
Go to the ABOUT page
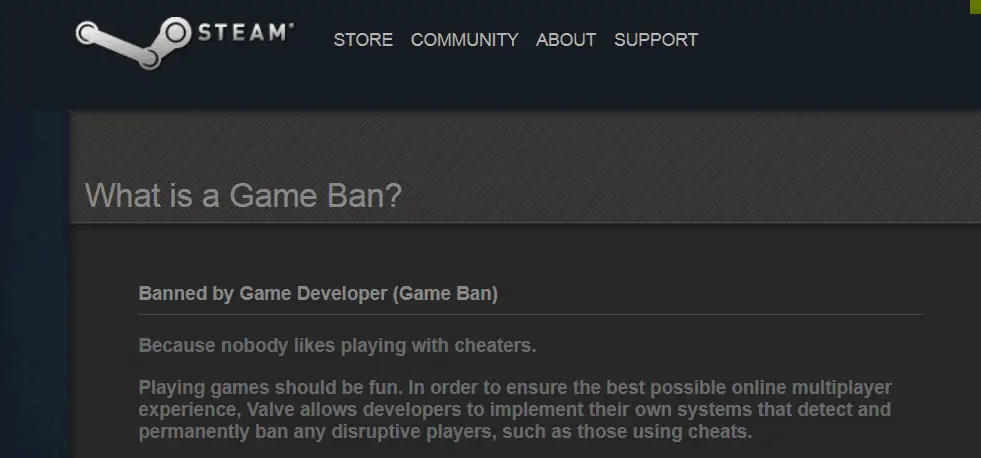(x=566, y=40)
